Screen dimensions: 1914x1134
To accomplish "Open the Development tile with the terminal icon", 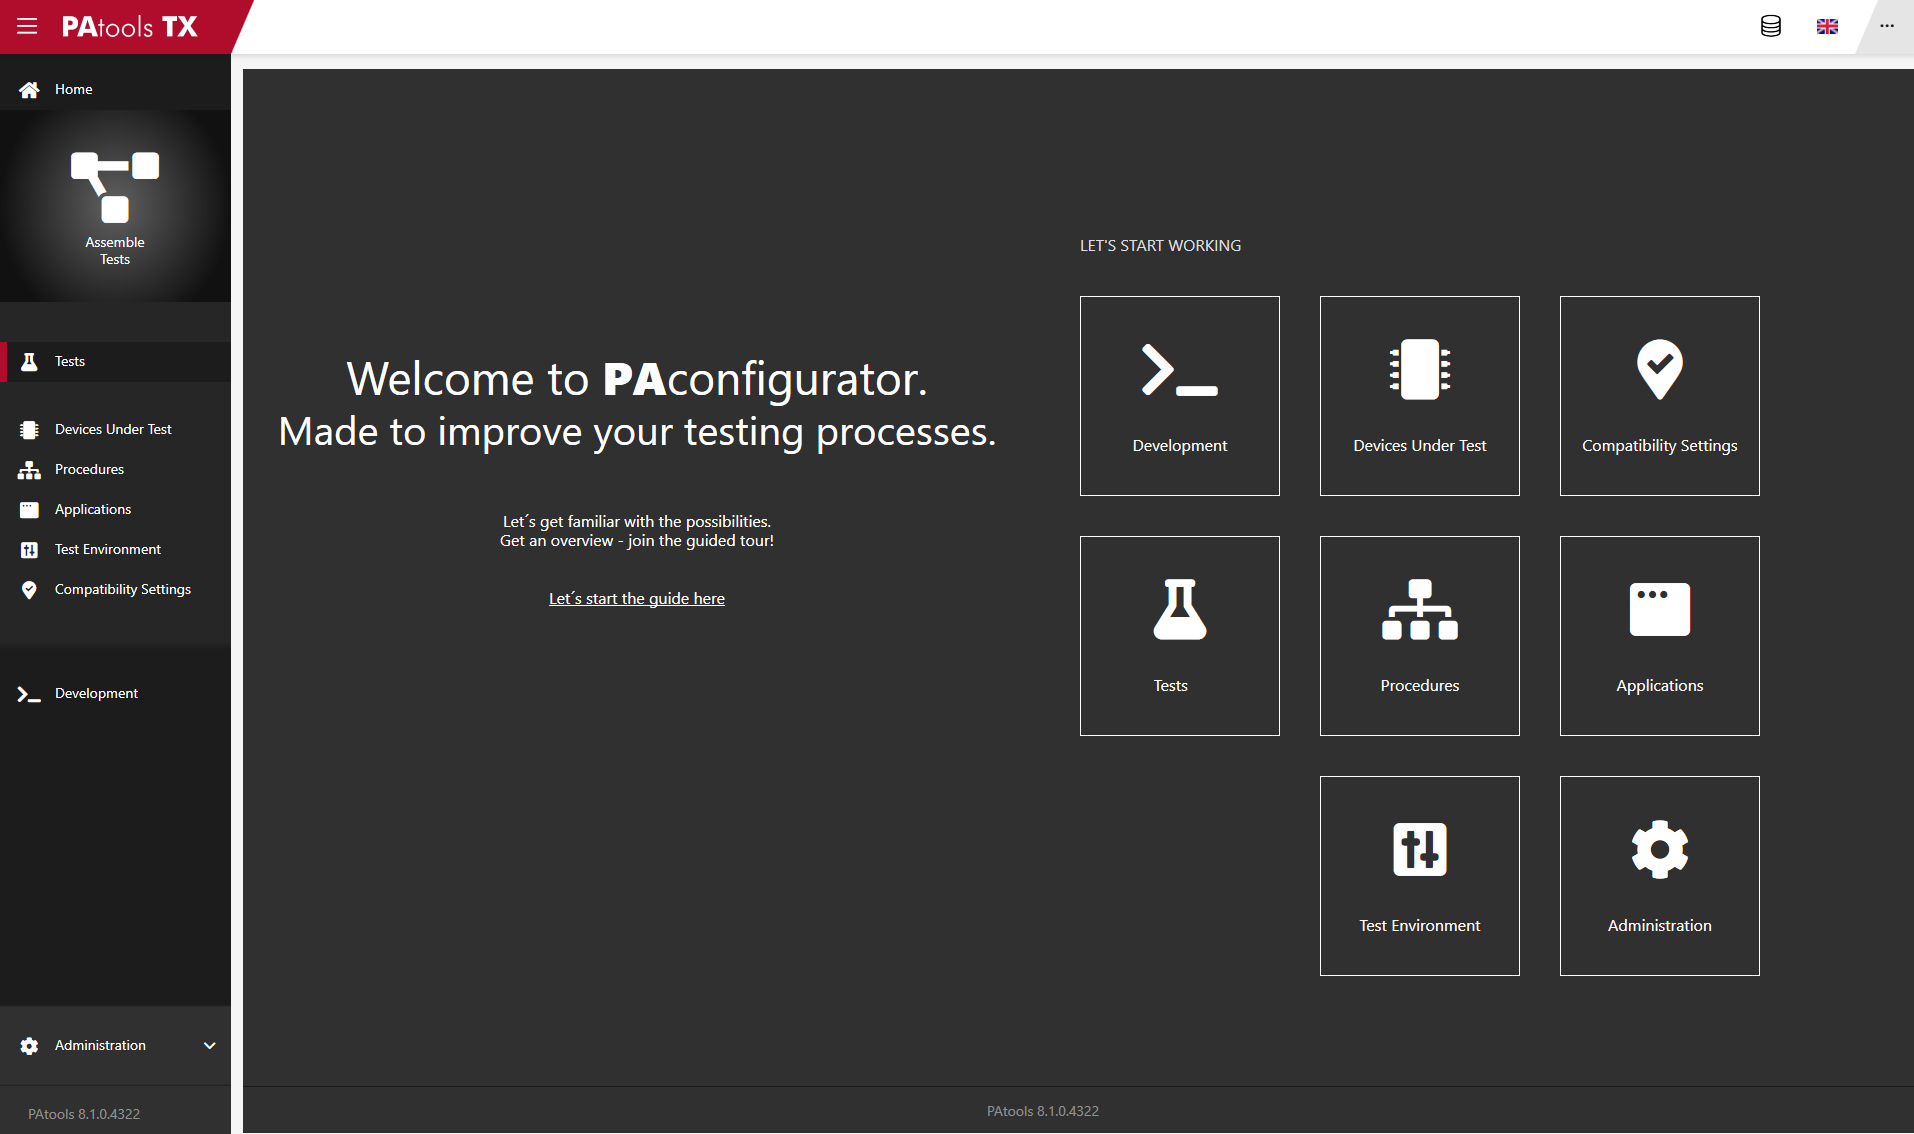I will [1179, 396].
